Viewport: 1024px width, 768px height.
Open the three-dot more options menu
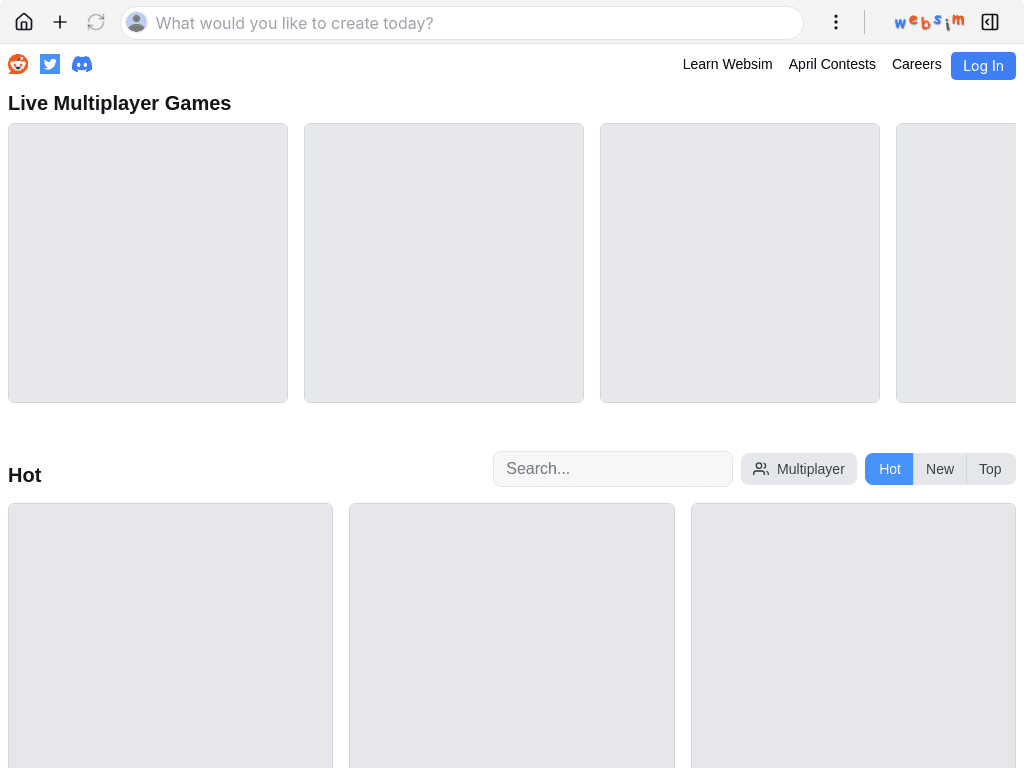[836, 22]
